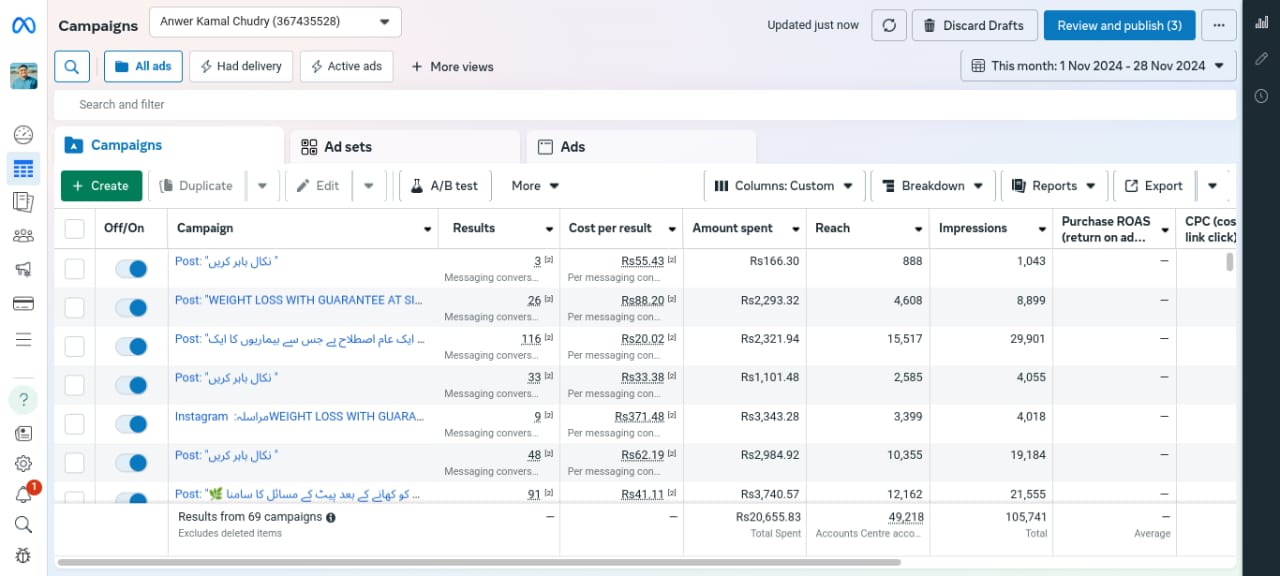
Task: Open the bug report icon in sidebar
Action: coord(23,555)
